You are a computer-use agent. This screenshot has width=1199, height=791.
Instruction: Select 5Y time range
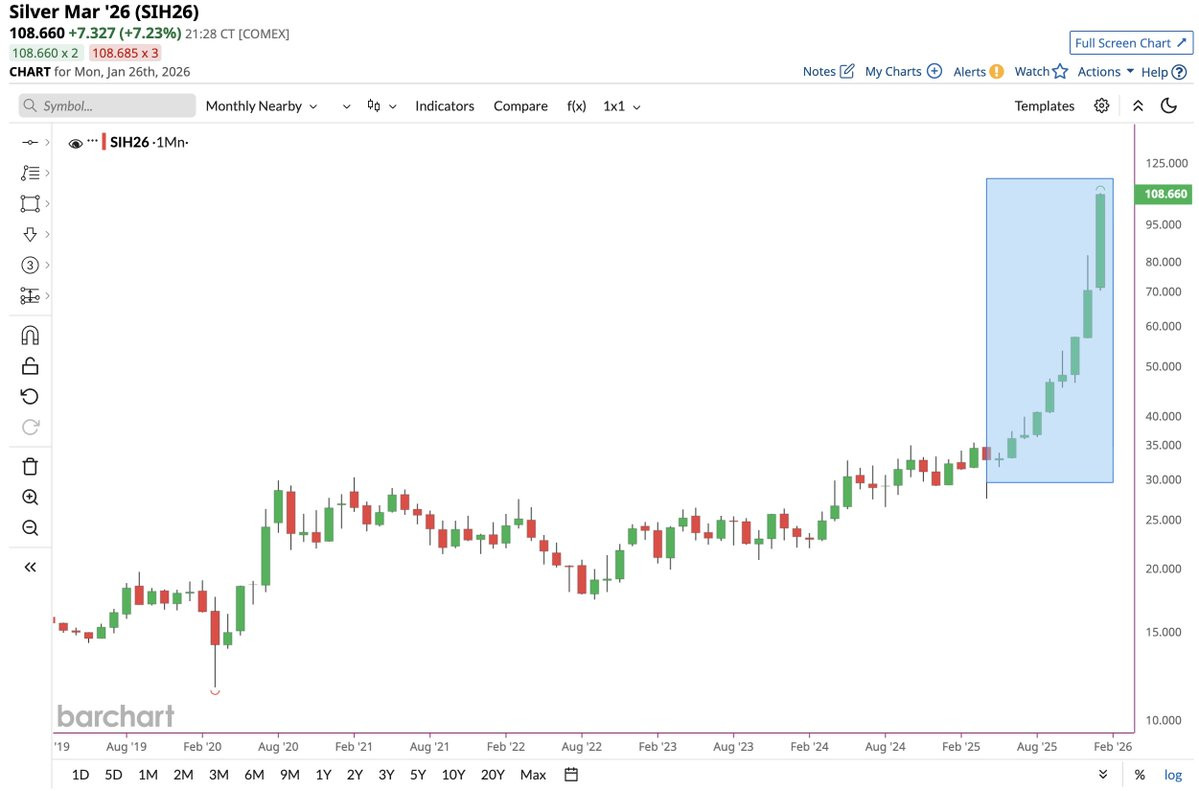point(418,775)
